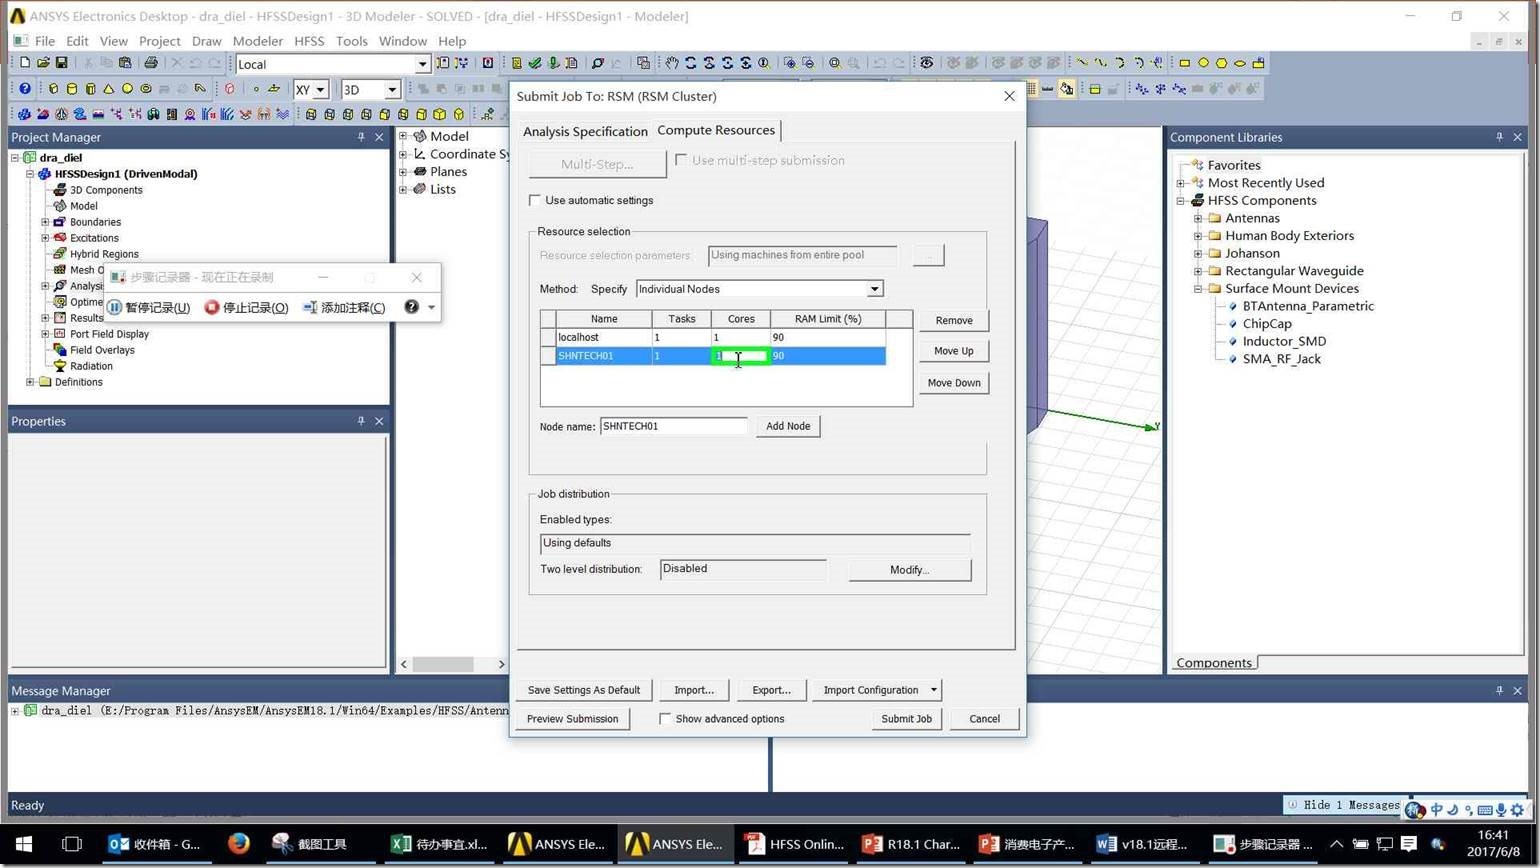Select the Draw cone tool icon
This screenshot has height=868, width=1540.
tap(109, 89)
